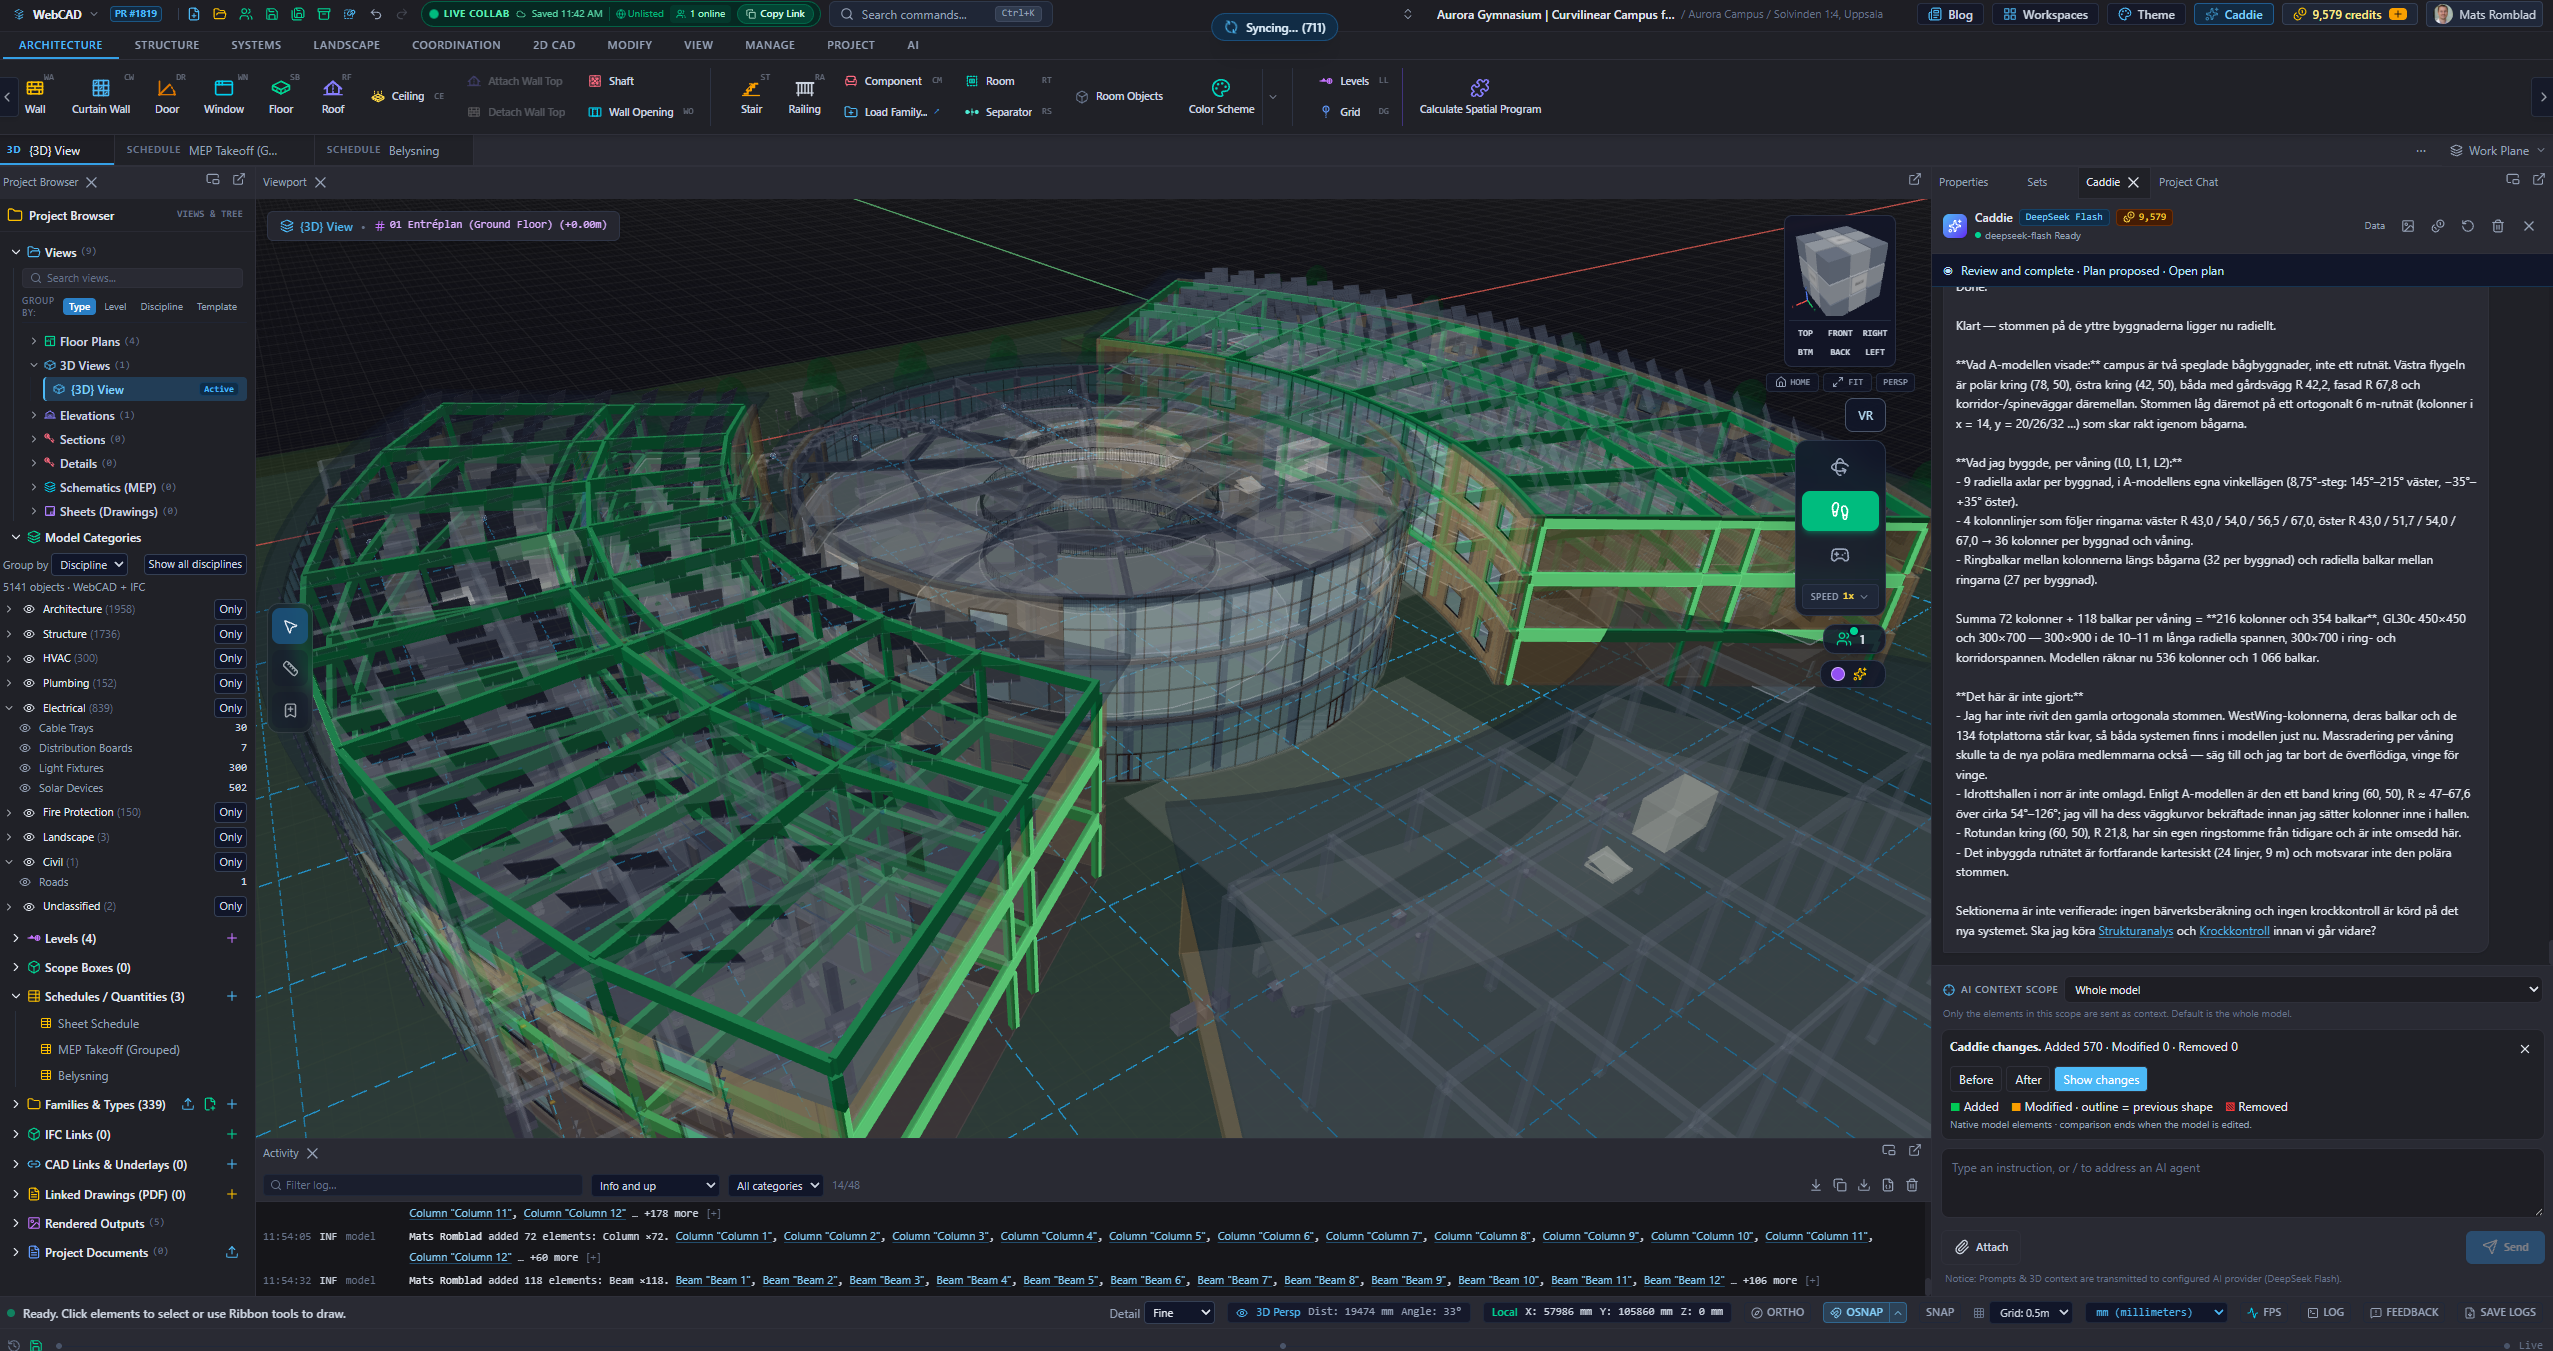Viewport: 2553px width, 1351px height.
Task: Activate the viewport select arrow tool
Action: [x=290, y=627]
